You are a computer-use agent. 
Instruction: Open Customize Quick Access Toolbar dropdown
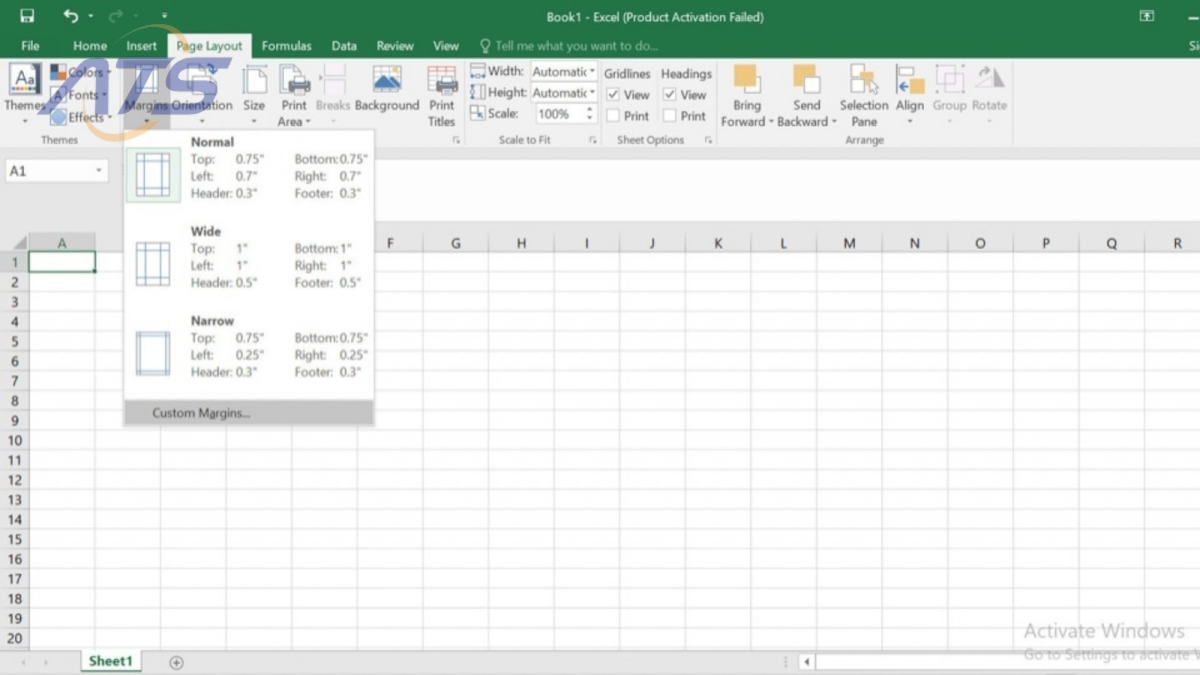pos(164,17)
